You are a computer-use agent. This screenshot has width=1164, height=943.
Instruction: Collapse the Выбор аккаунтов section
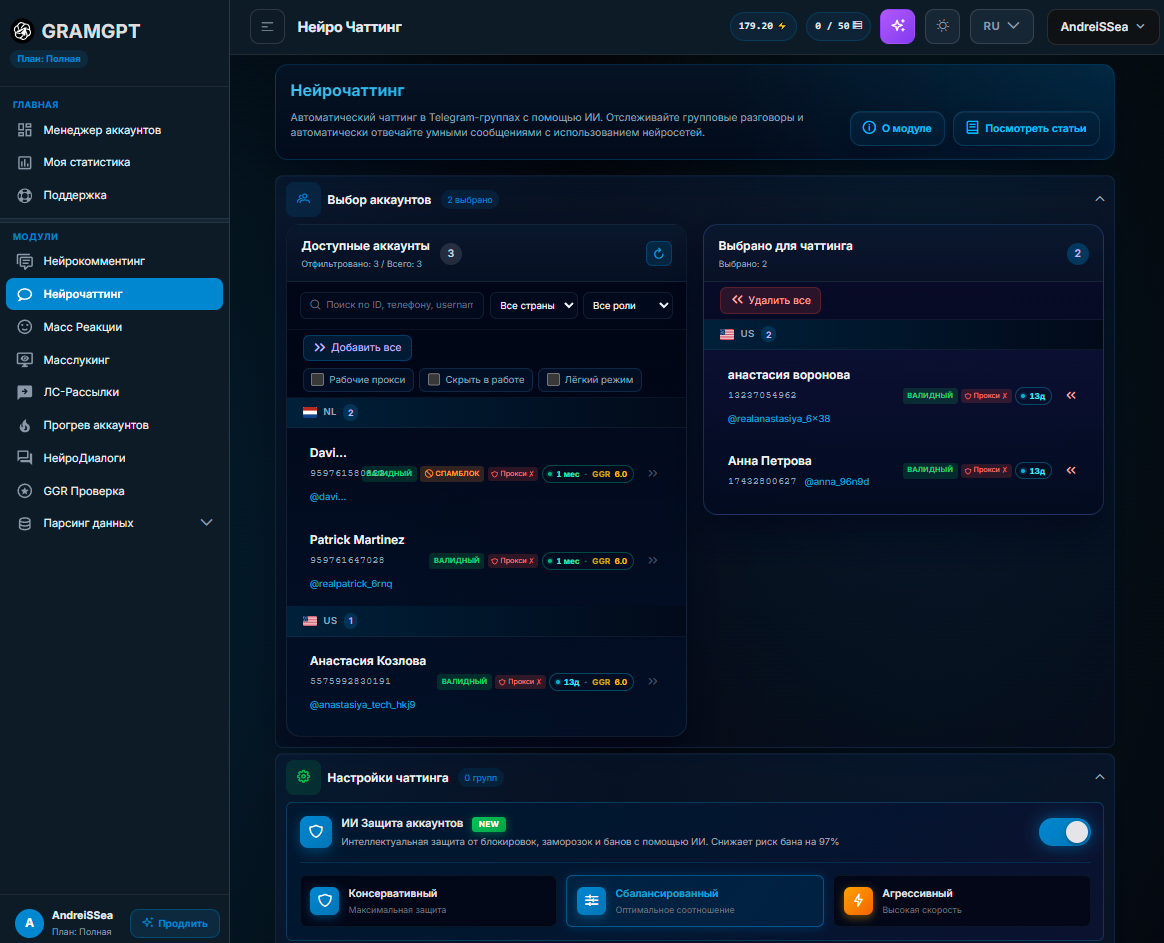pyautogui.click(x=1099, y=199)
